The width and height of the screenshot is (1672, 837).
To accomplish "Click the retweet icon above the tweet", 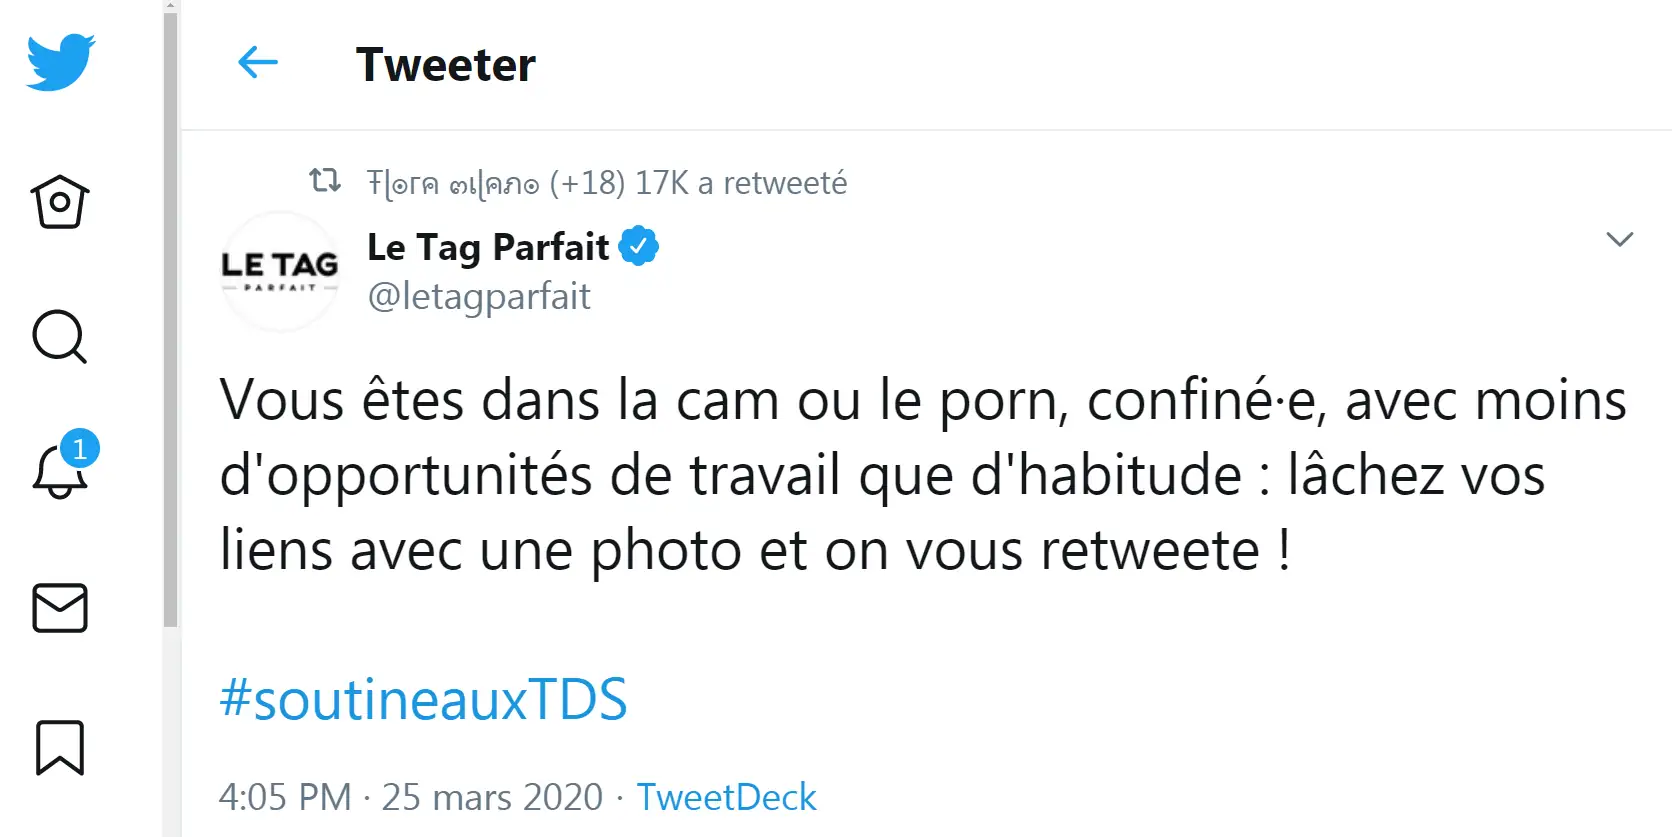I will click(325, 181).
